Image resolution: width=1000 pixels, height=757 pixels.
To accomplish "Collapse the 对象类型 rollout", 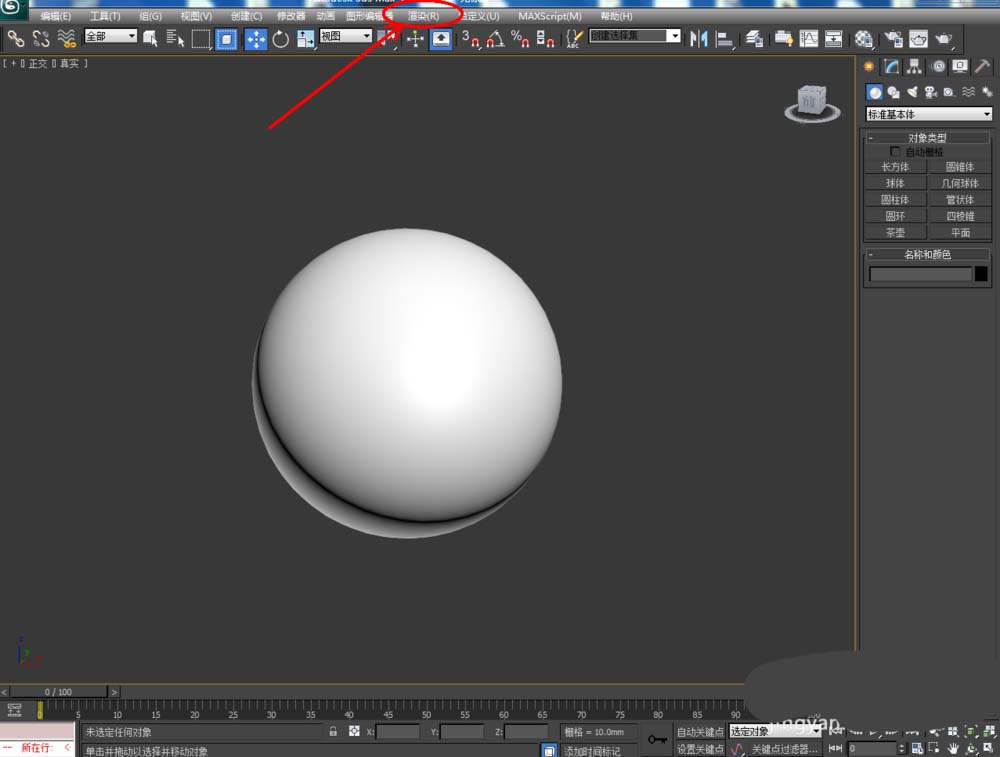I will point(928,138).
